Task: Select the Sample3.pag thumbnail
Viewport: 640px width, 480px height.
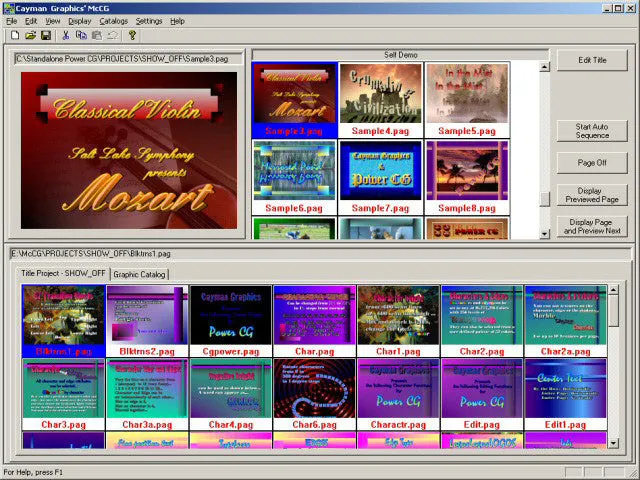Action: pos(295,100)
